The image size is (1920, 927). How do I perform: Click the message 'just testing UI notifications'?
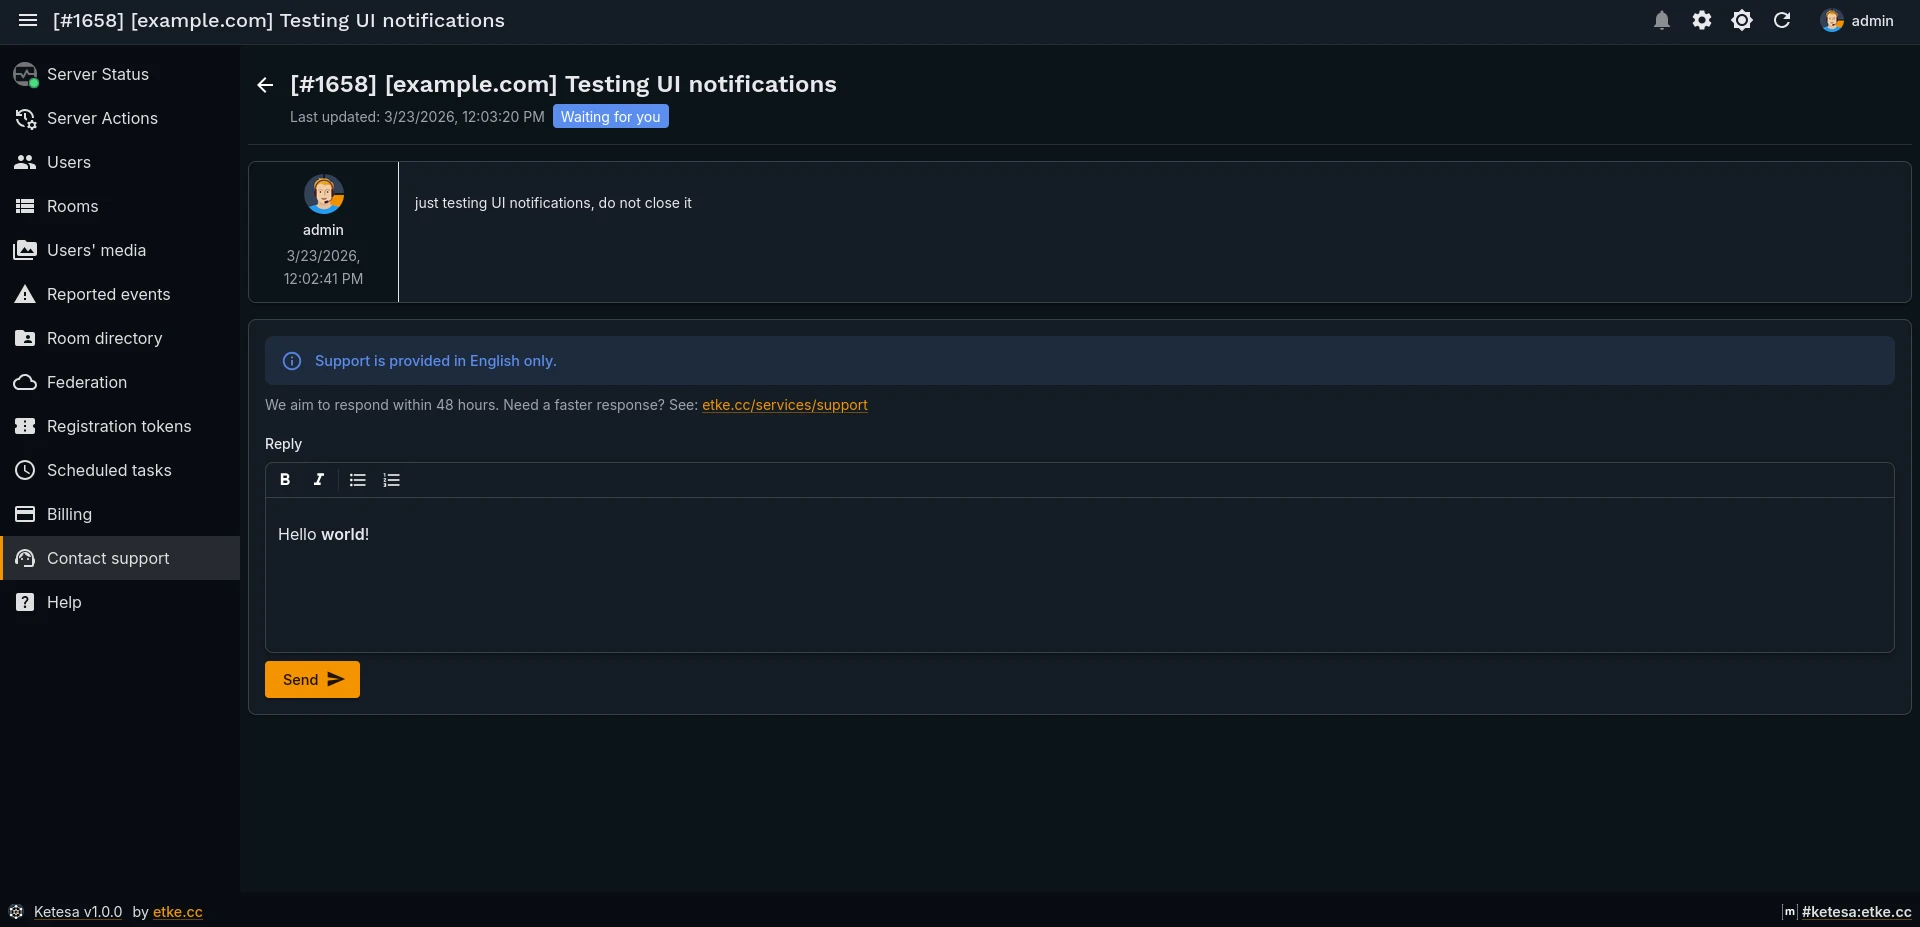[553, 203]
